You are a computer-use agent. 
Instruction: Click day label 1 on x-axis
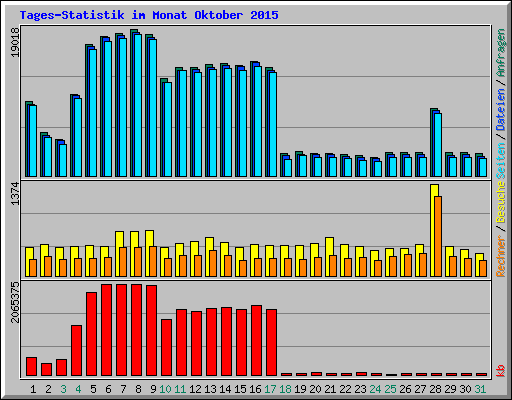coord(33,389)
